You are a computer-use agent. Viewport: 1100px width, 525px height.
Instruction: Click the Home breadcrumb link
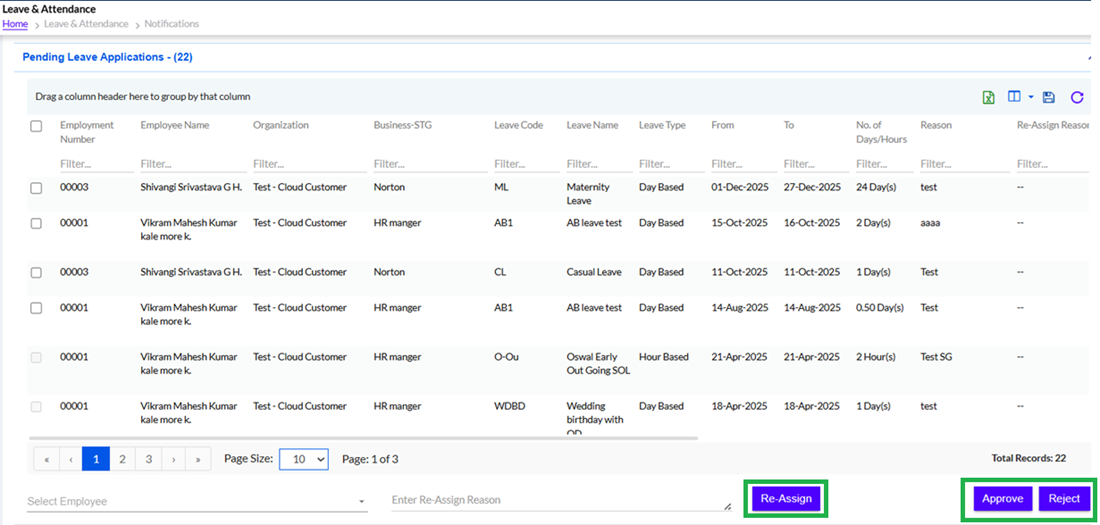pos(15,24)
